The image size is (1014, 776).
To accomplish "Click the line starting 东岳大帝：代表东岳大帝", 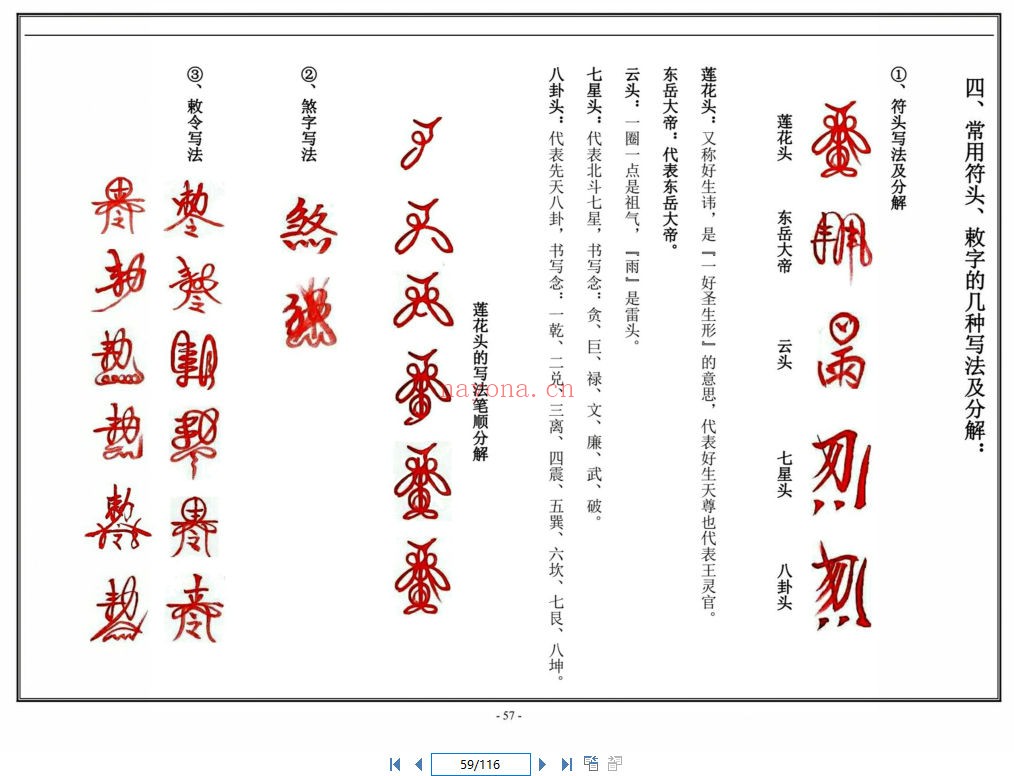I will (x=670, y=157).
